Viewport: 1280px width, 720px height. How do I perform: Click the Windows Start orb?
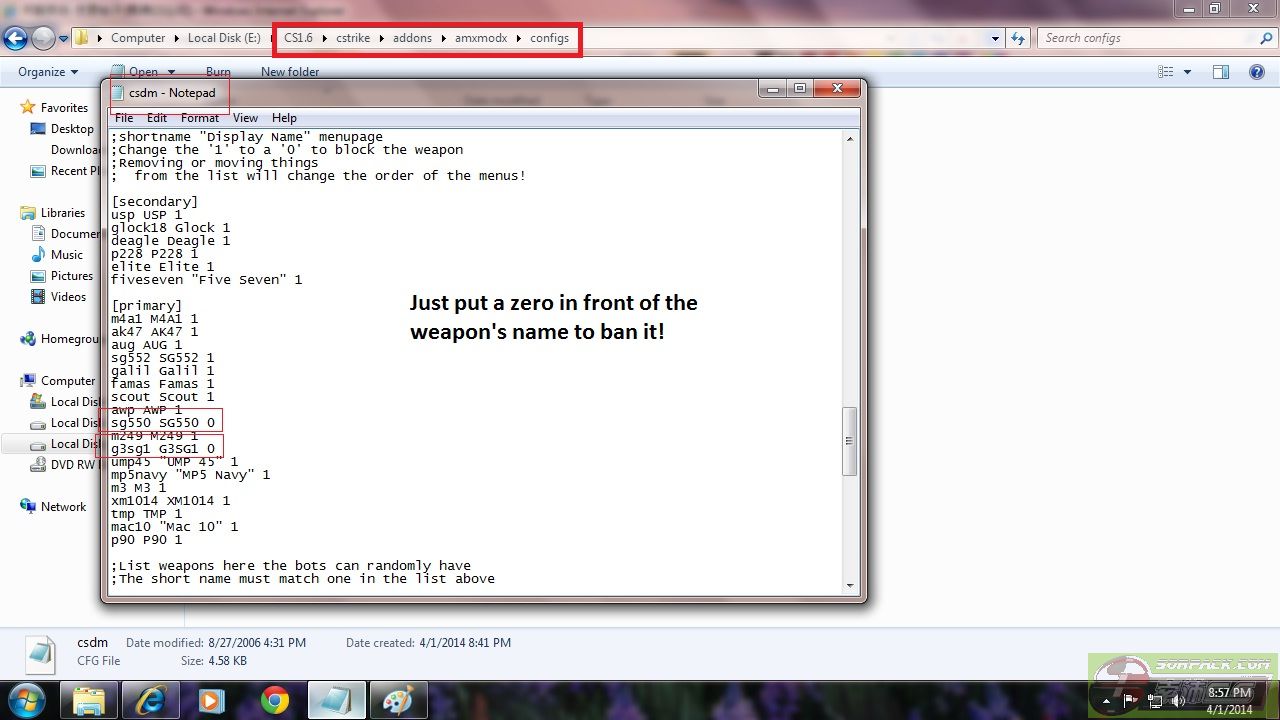(27, 698)
